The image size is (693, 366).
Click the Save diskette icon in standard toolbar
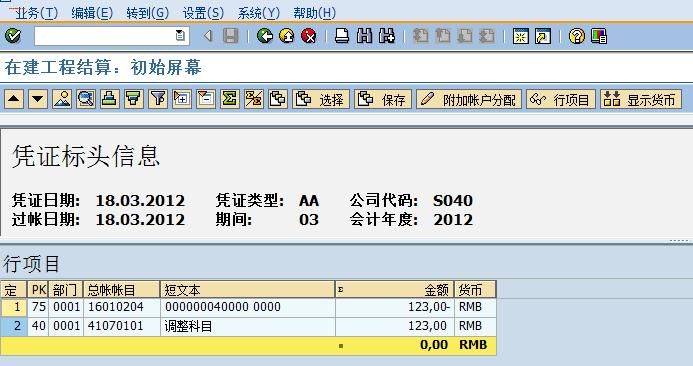coord(230,36)
